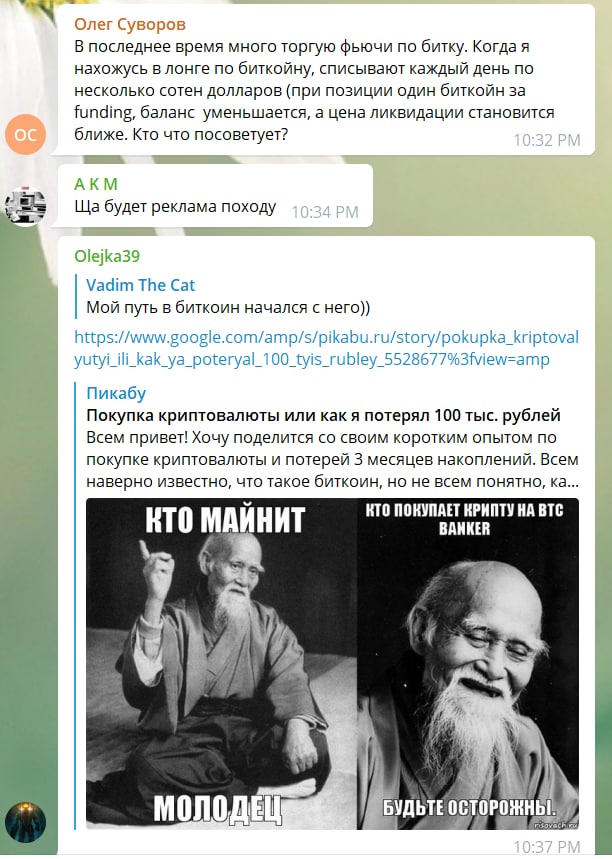Click the 10:37 PM timestamp

(546, 847)
